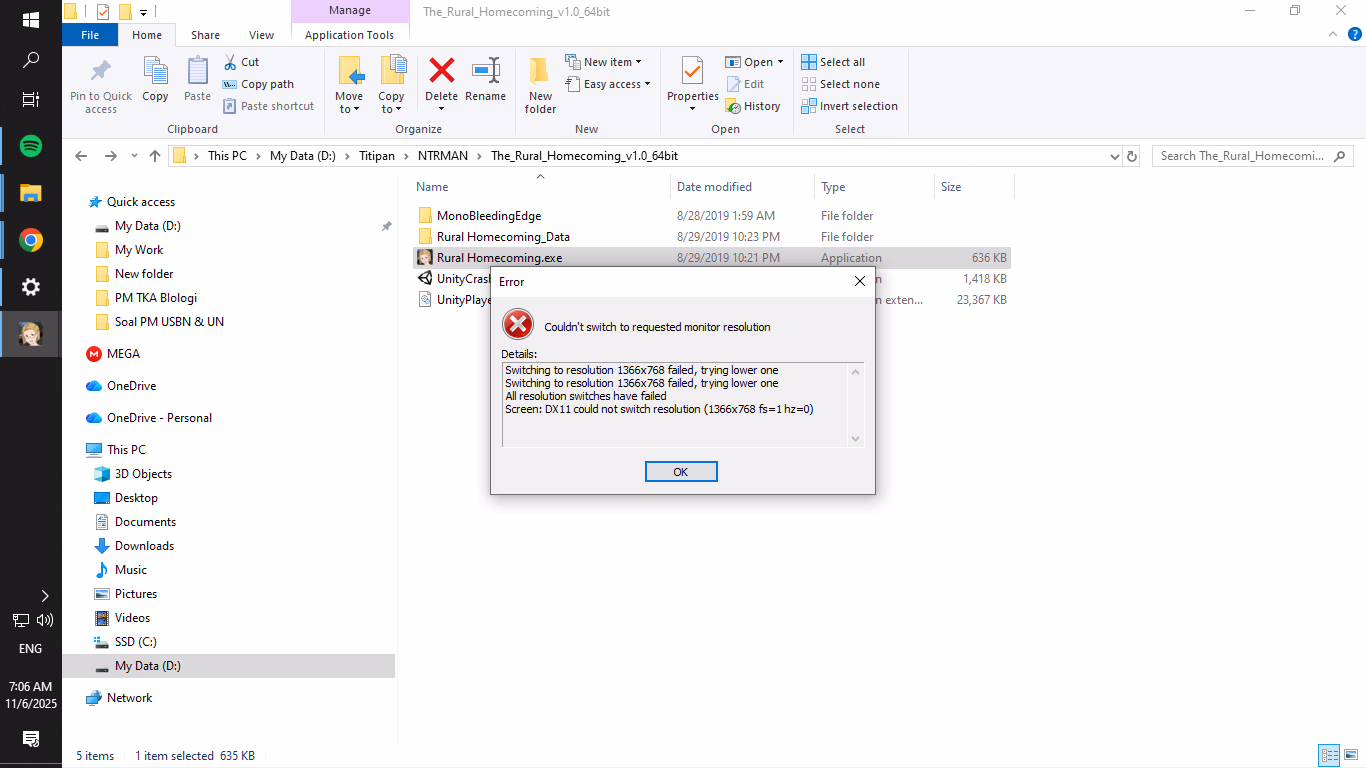Viewport: 1366px width, 768px height.
Task: Select the Rural Homecoming.exe file
Action: point(712,258)
